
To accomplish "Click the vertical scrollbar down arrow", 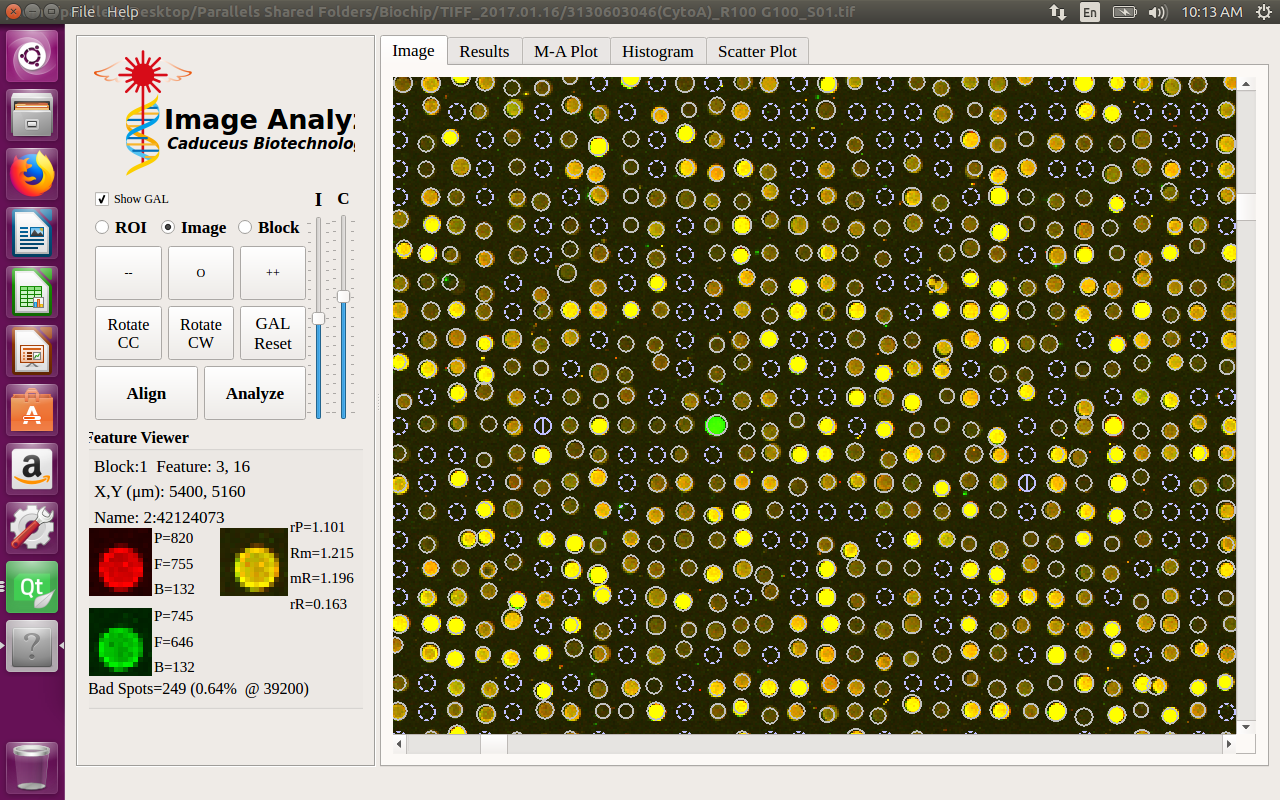I will click(1245, 726).
